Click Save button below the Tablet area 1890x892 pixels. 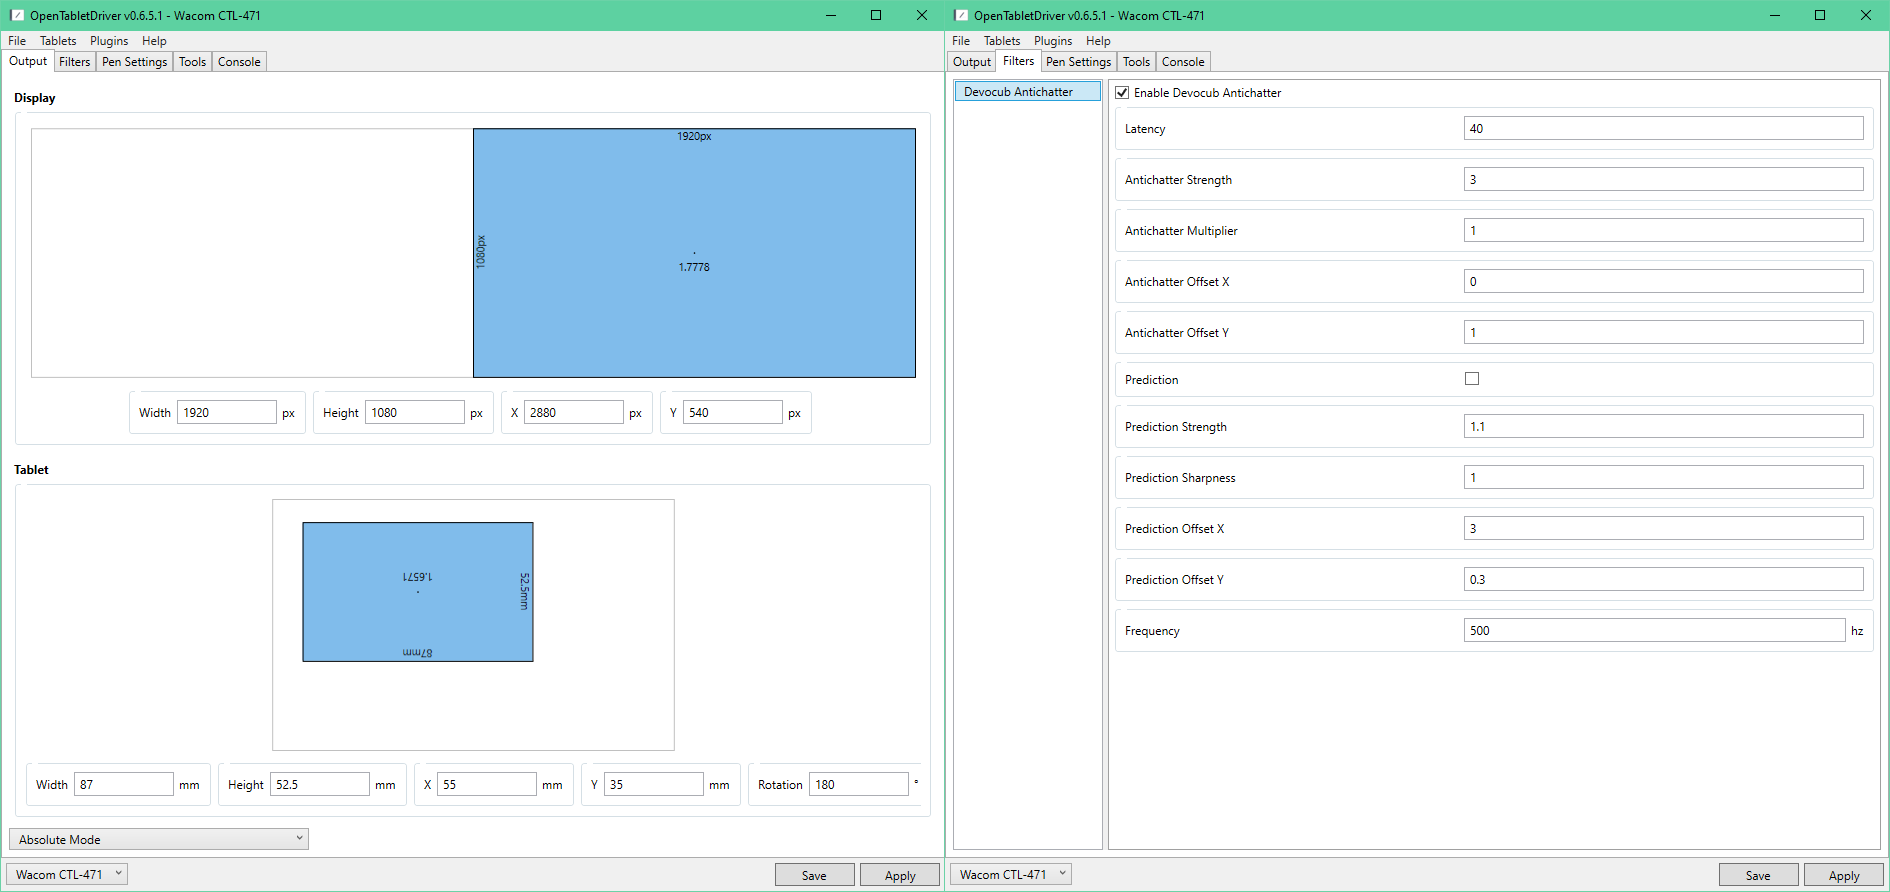(x=814, y=875)
